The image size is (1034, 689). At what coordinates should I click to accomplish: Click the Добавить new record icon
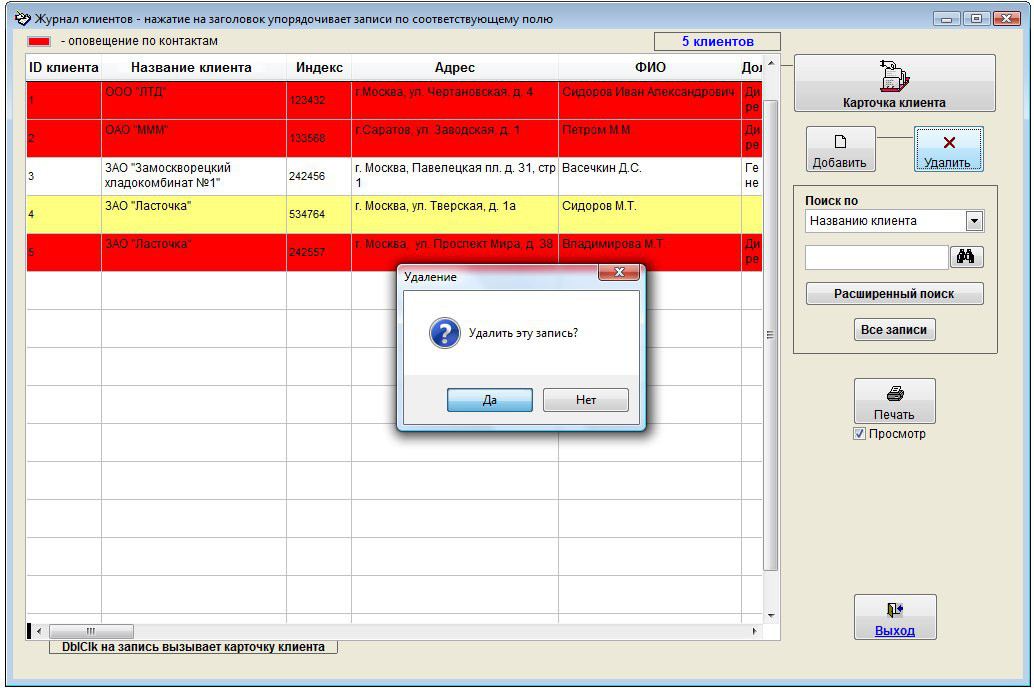tap(840, 142)
